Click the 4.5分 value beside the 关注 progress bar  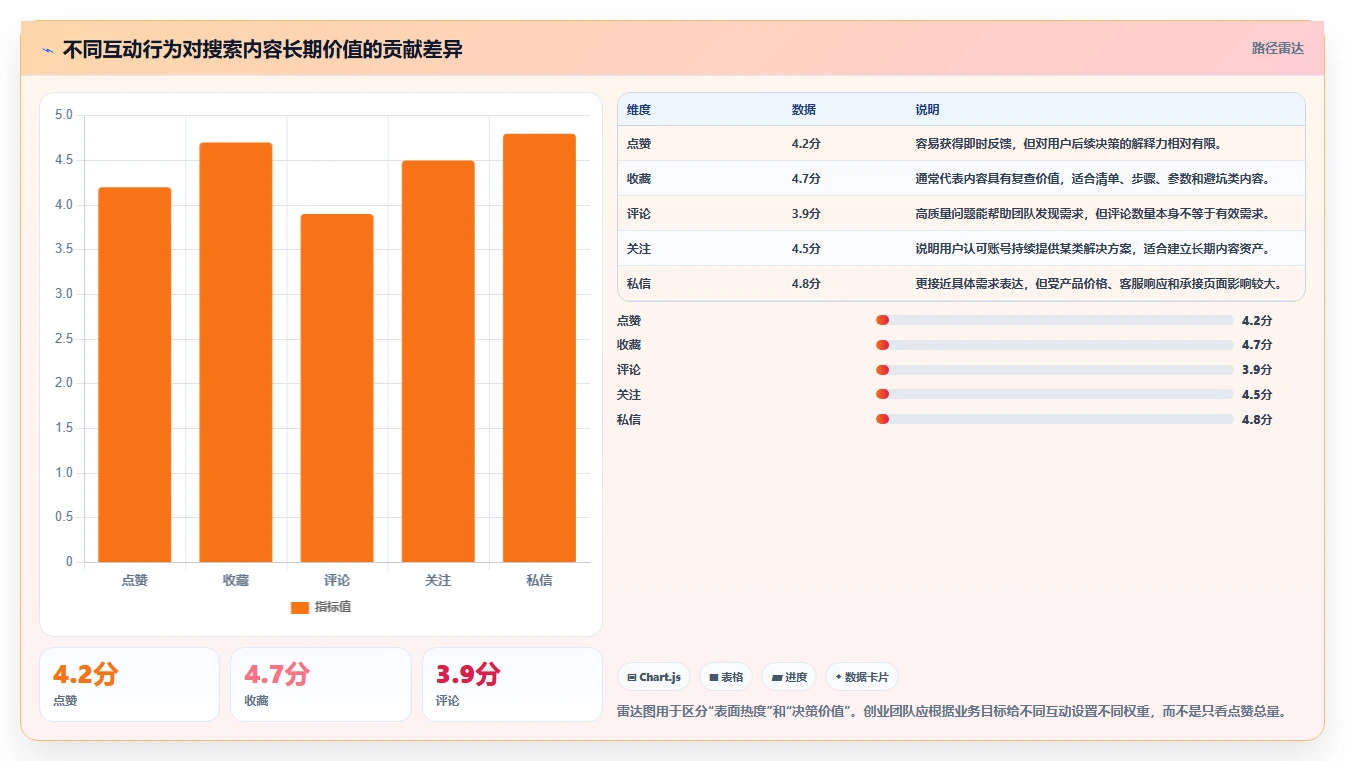tap(1257, 395)
